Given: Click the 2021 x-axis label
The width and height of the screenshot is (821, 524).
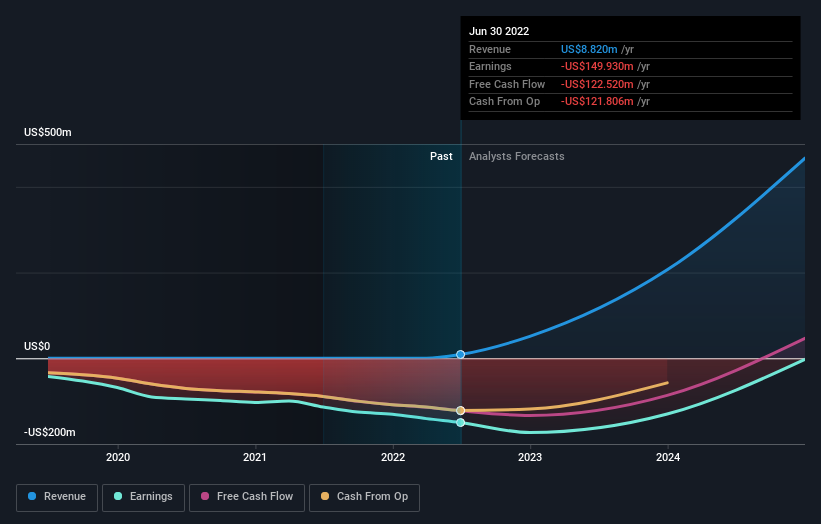Looking at the screenshot, I should click(254, 457).
